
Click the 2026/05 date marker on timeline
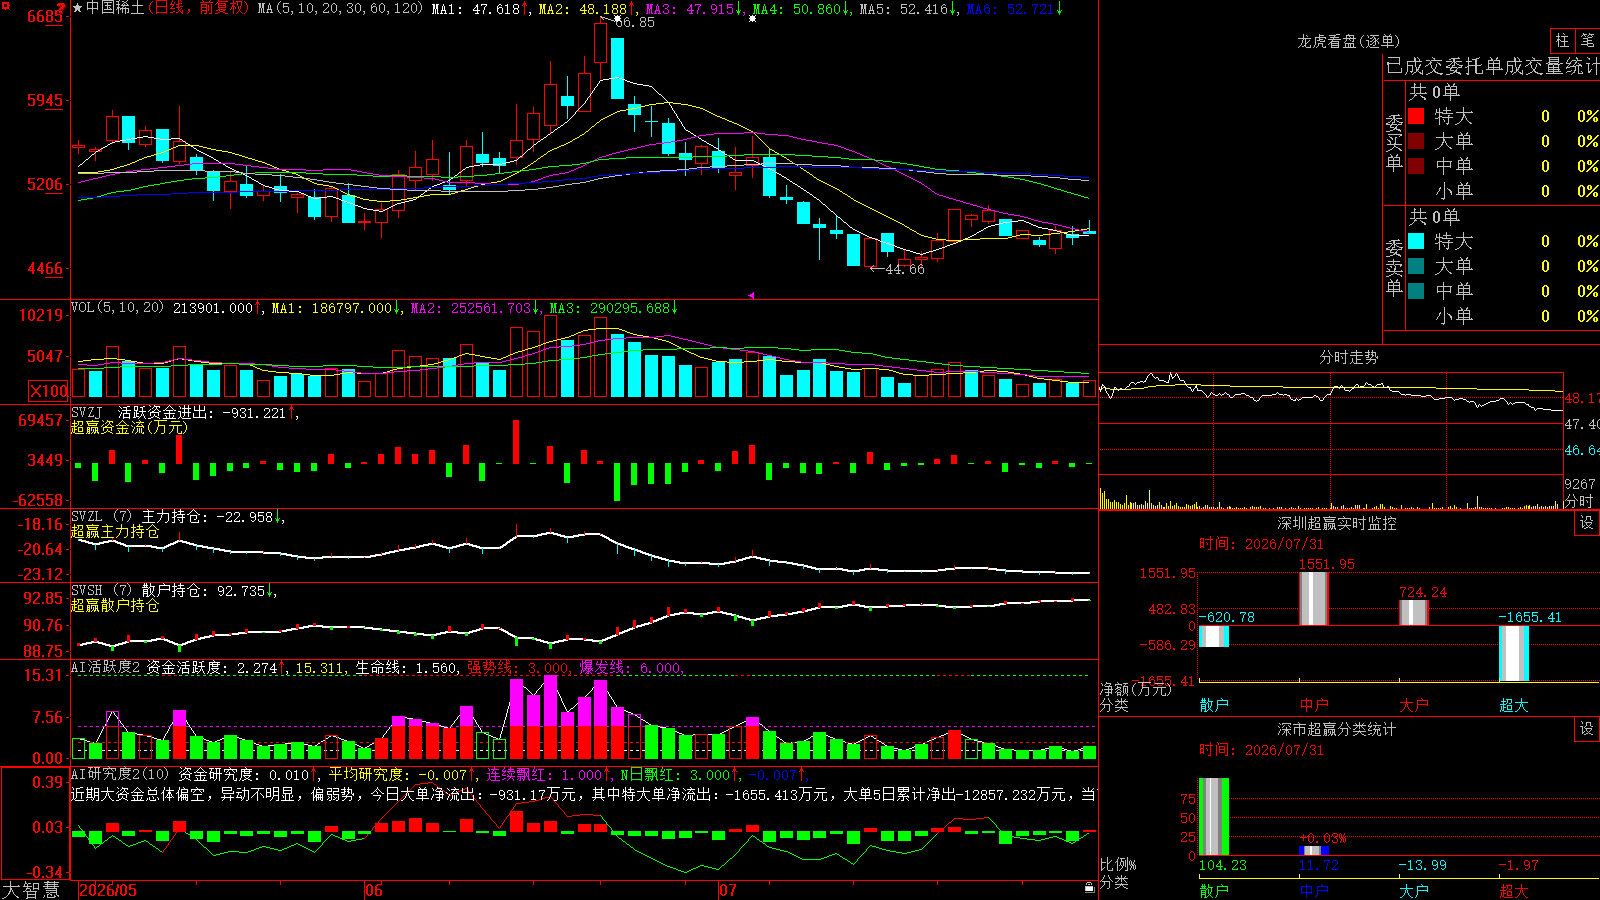tap(108, 890)
